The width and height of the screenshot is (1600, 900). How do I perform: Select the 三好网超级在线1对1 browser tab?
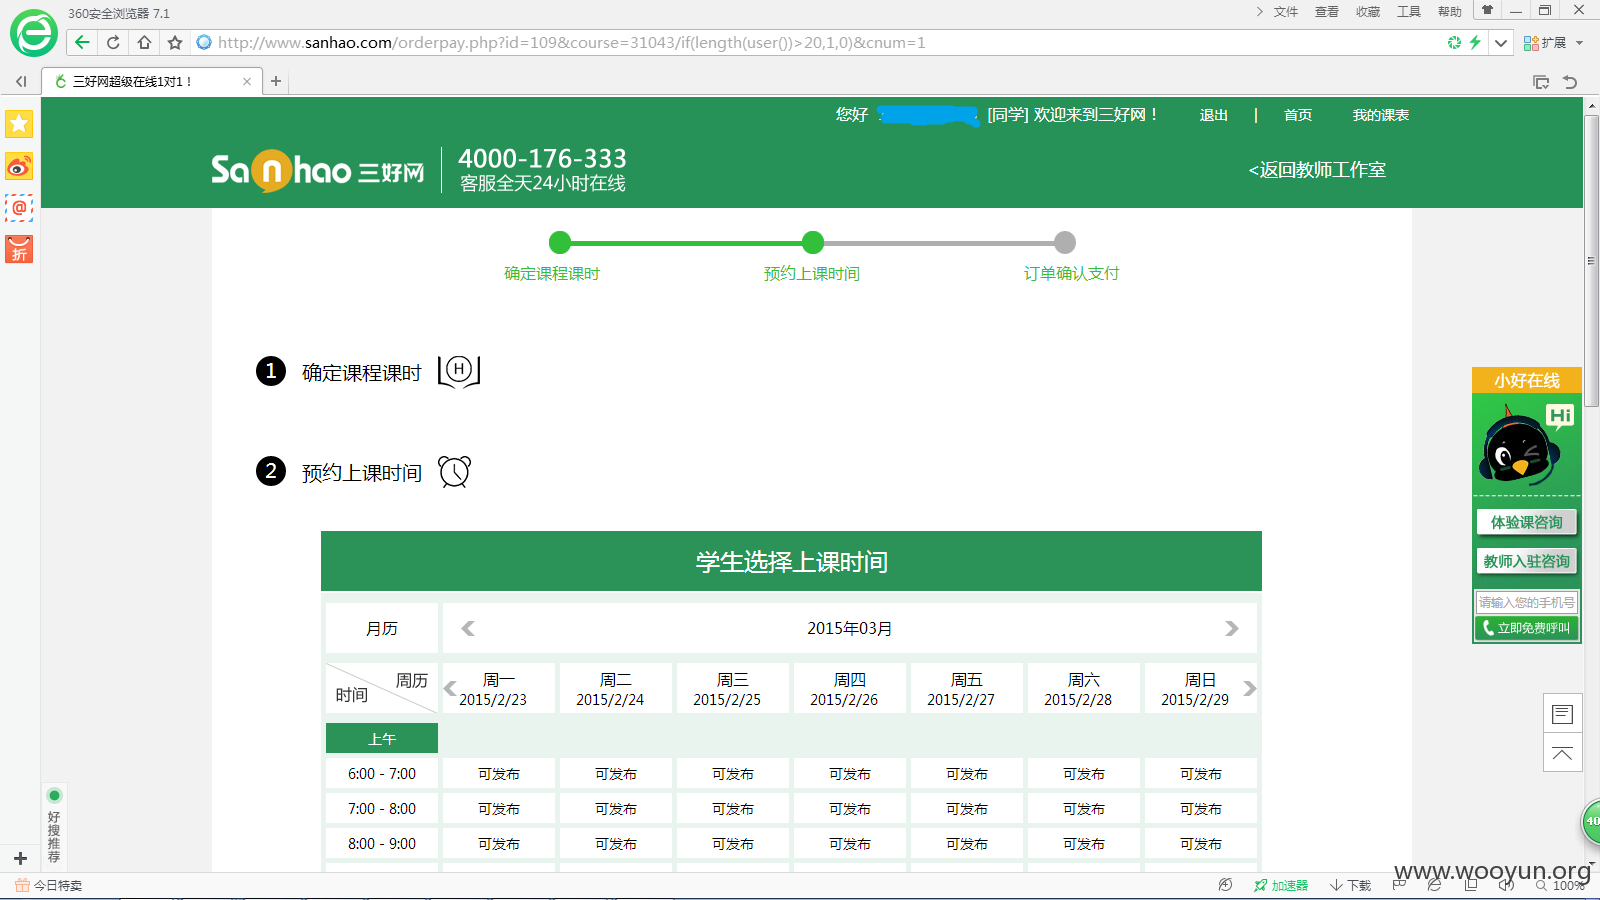click(152, 82)
